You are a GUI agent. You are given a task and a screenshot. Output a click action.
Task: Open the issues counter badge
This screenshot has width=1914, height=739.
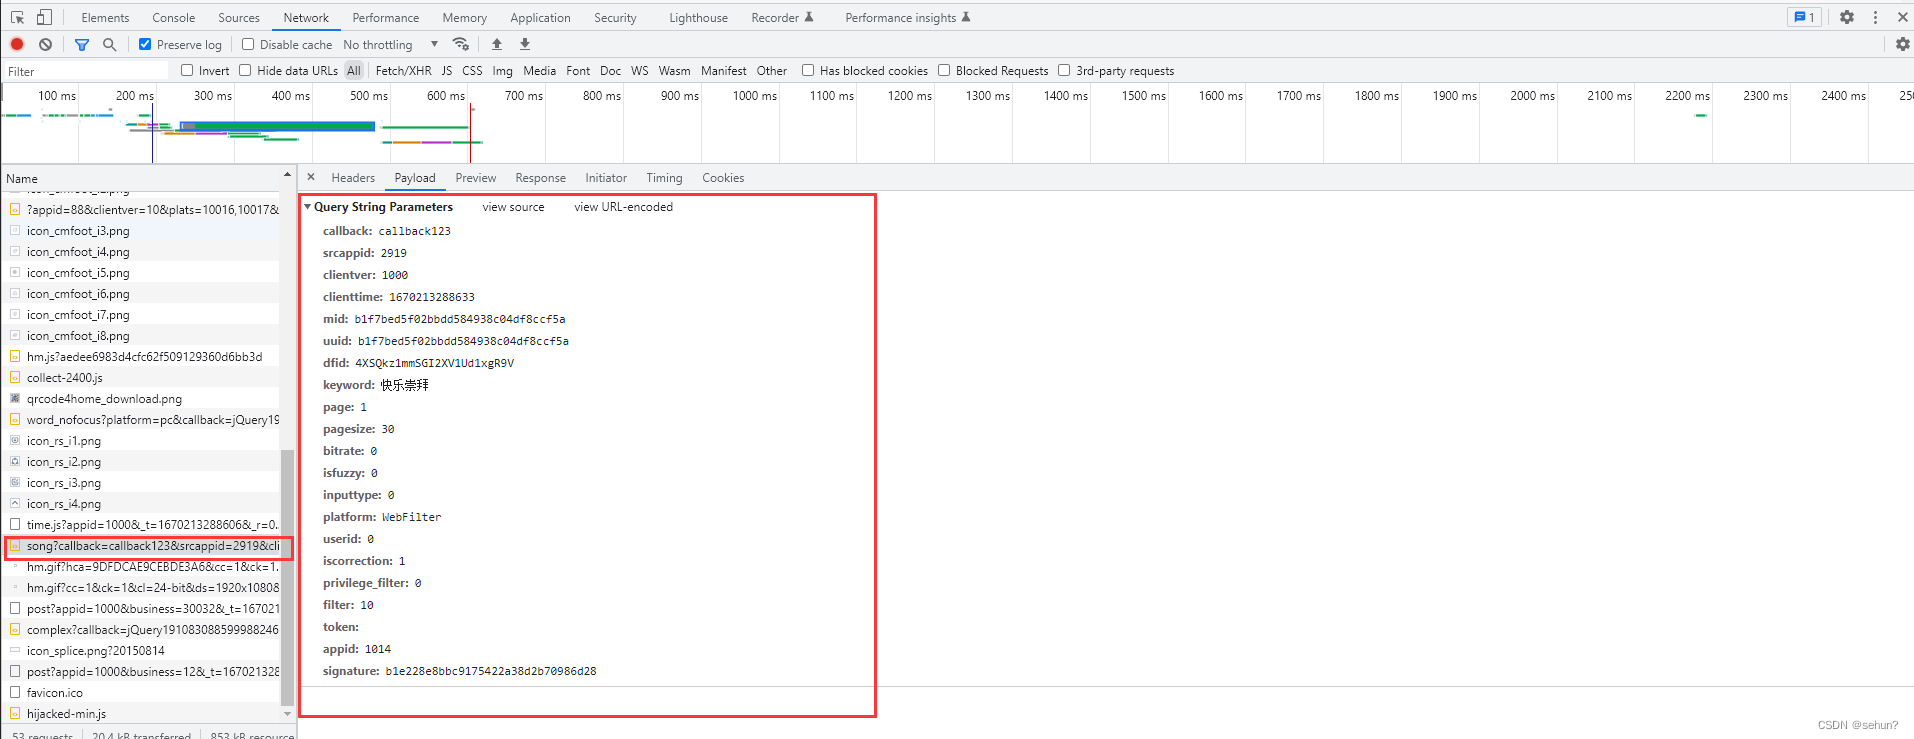pyautogui.click(x=1804, y=17)
